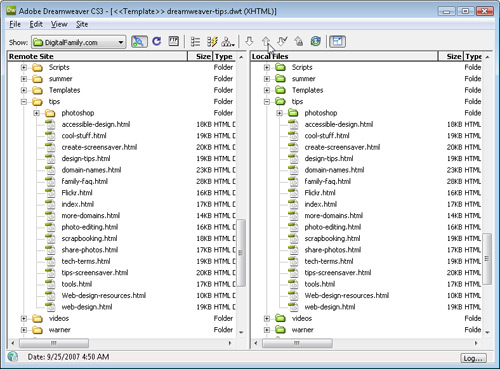The width and height of the screenshot is (500, 369).
Task: Click the green summer folder icon in Local Files
Action: point(280,79)
